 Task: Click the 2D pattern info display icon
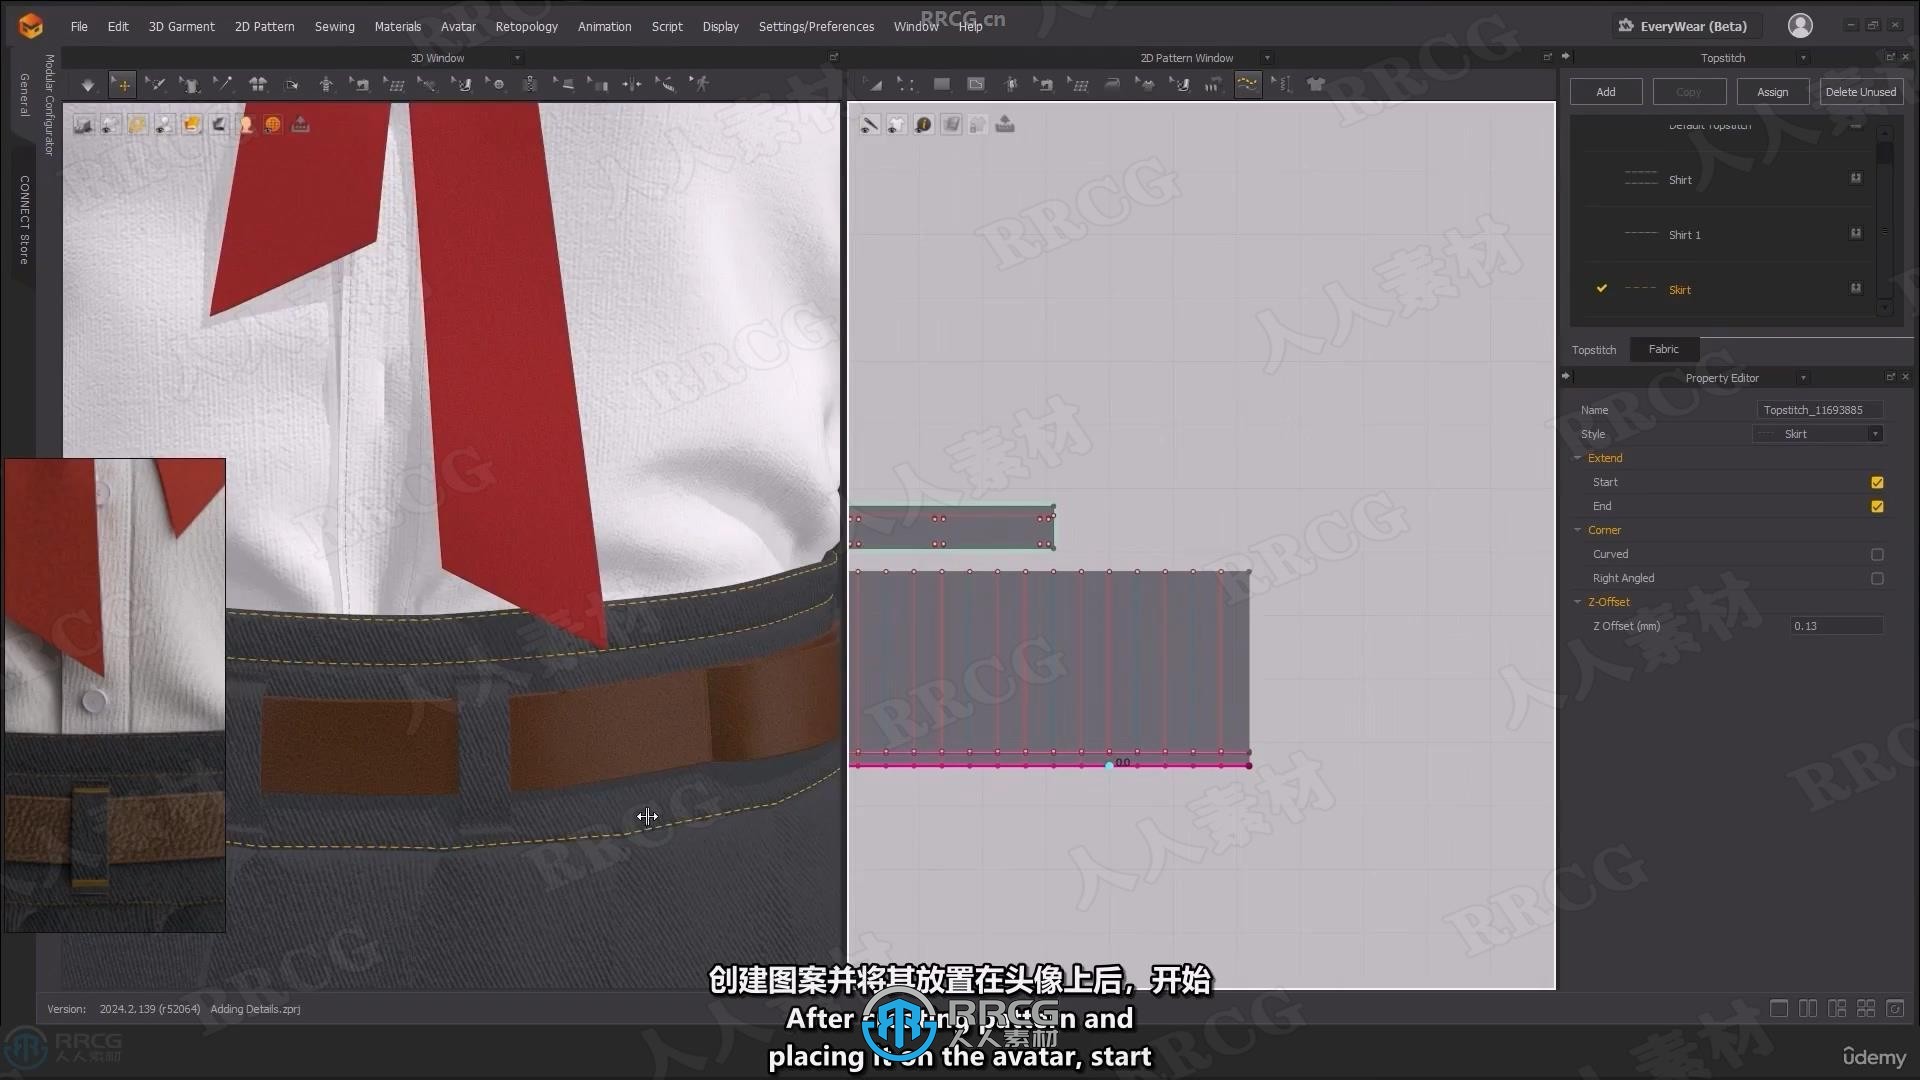pyautogui.click(x=924, y=124)
